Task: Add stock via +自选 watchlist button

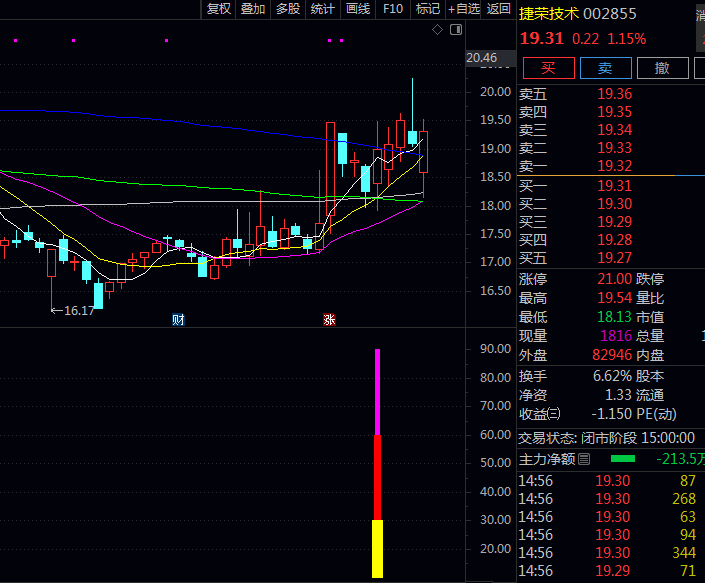Action: tap(464, 9)
